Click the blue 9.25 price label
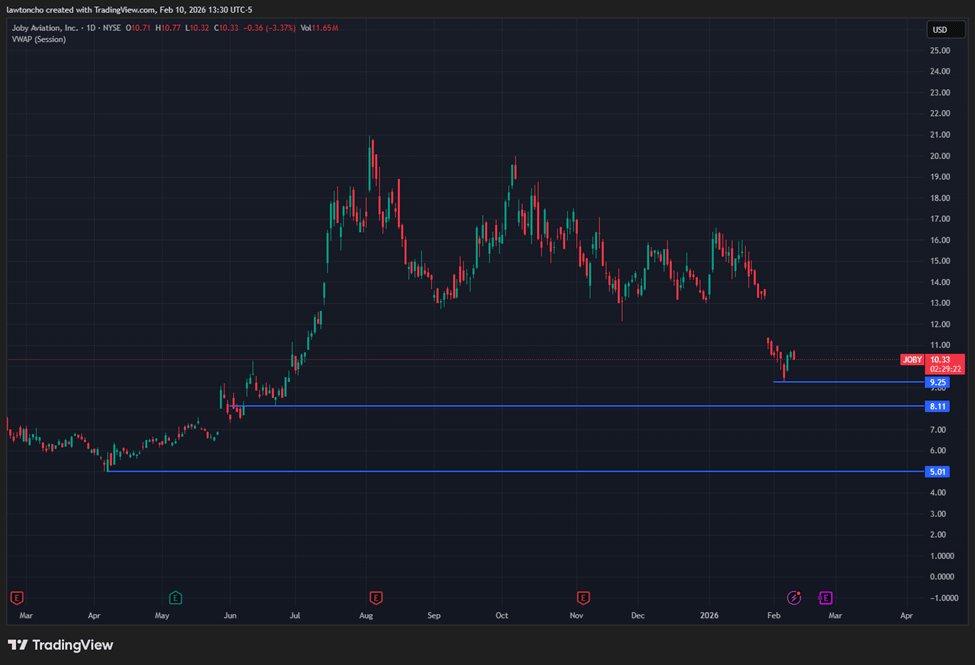Image resolution: width=975 pixels, height=665 pixels. [x=938, y=382]
